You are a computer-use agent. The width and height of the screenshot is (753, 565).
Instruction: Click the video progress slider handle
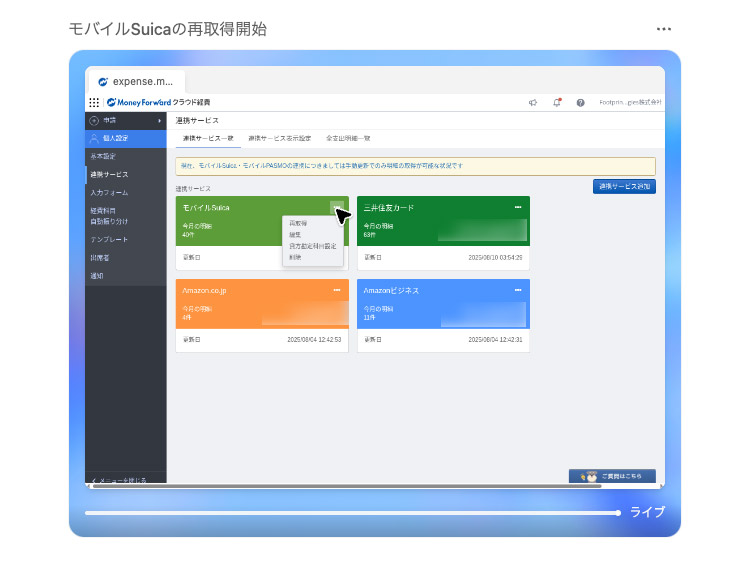point(618,513)
